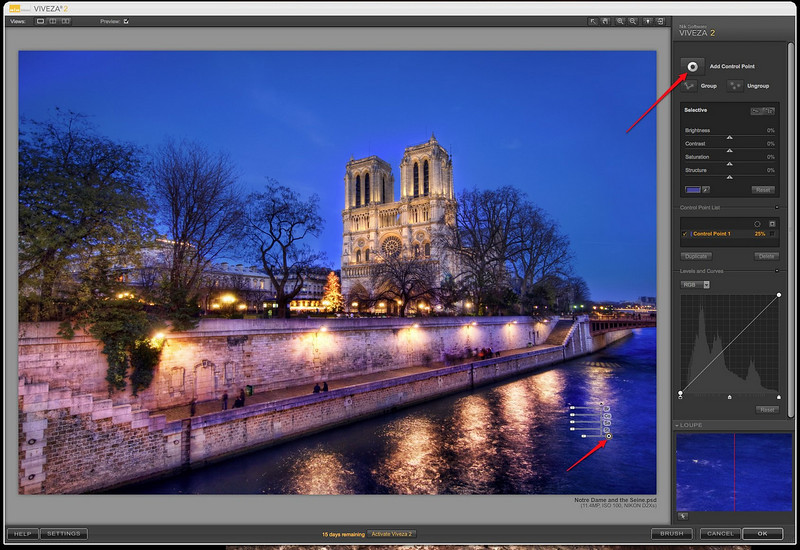Click the blue color swatch

(x=692, y=190)
